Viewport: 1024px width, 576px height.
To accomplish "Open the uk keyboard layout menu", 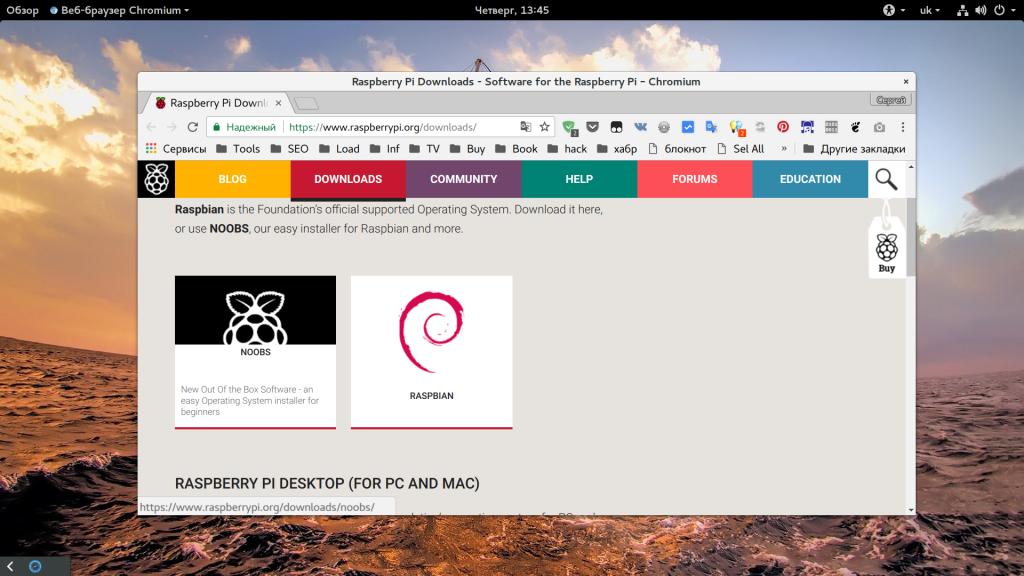I will (x=929, y=10).
